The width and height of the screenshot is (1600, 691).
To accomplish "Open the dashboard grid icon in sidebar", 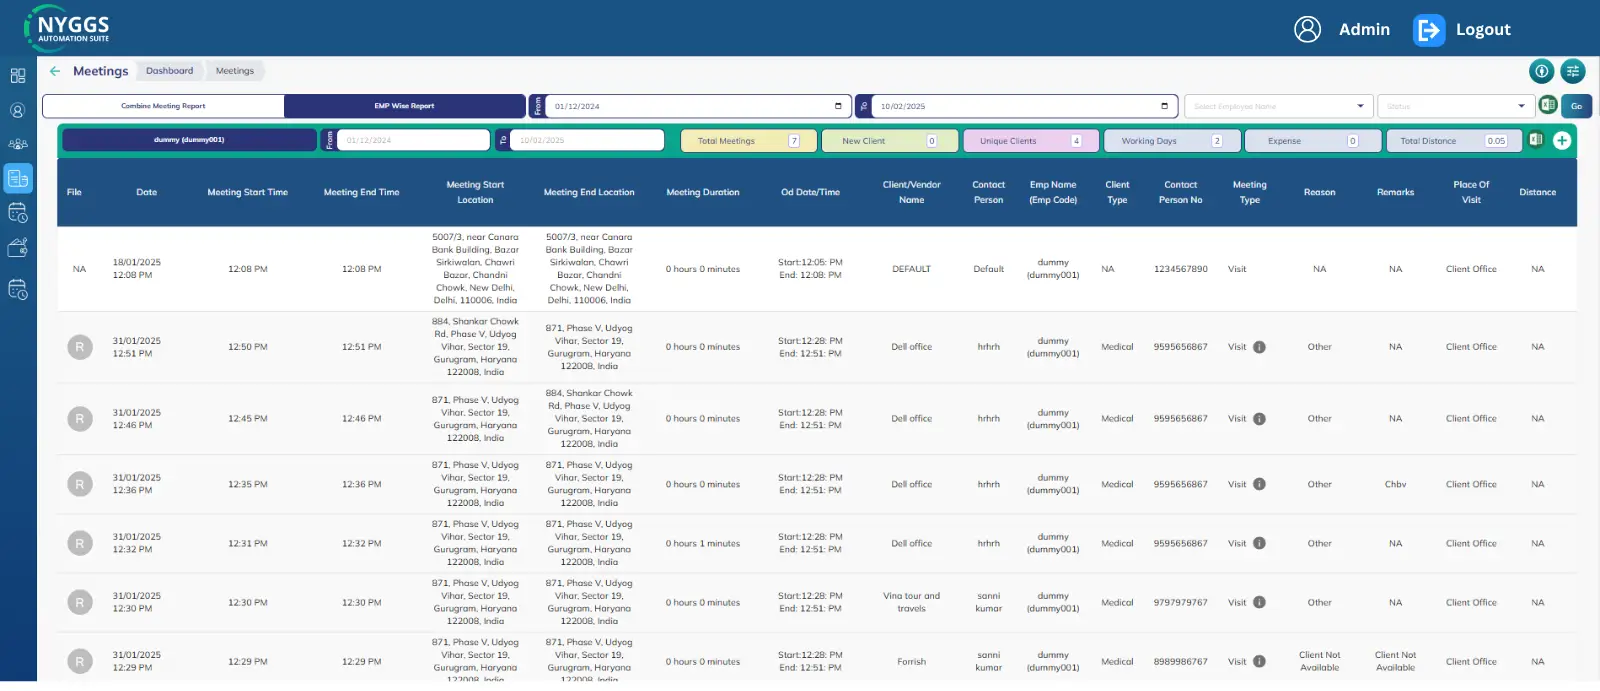I will 18,76.
